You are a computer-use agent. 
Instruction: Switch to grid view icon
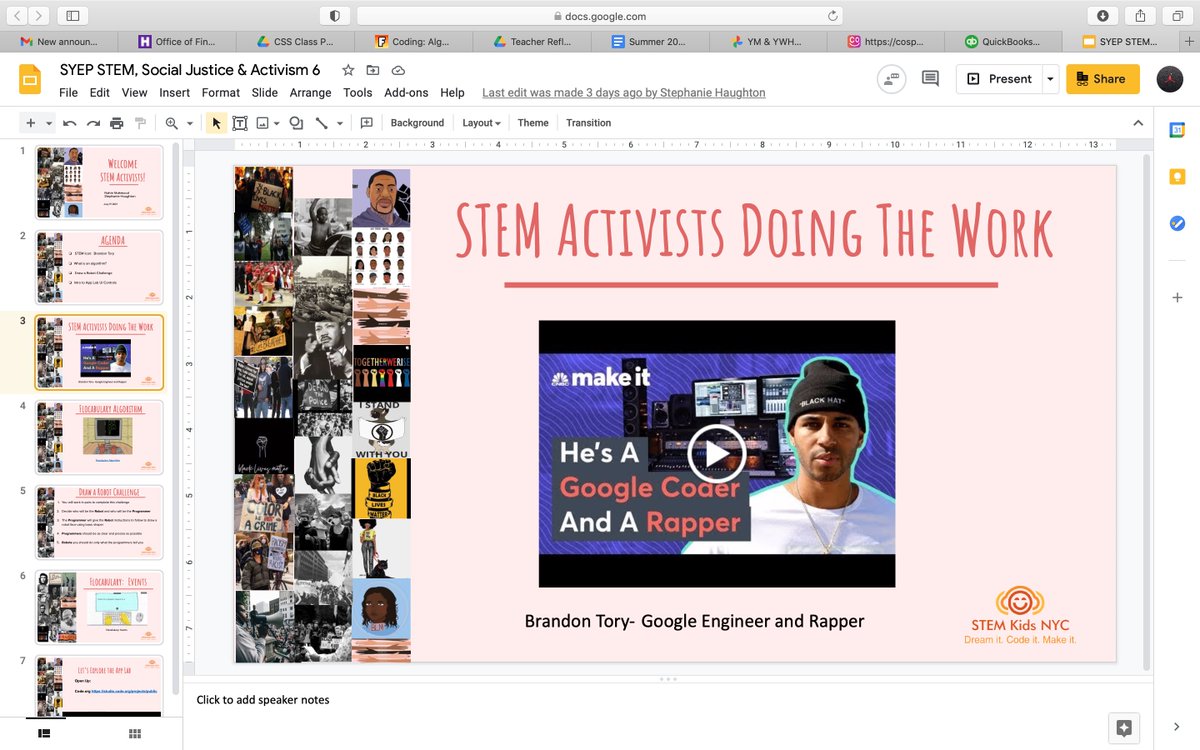click(134, 734)
